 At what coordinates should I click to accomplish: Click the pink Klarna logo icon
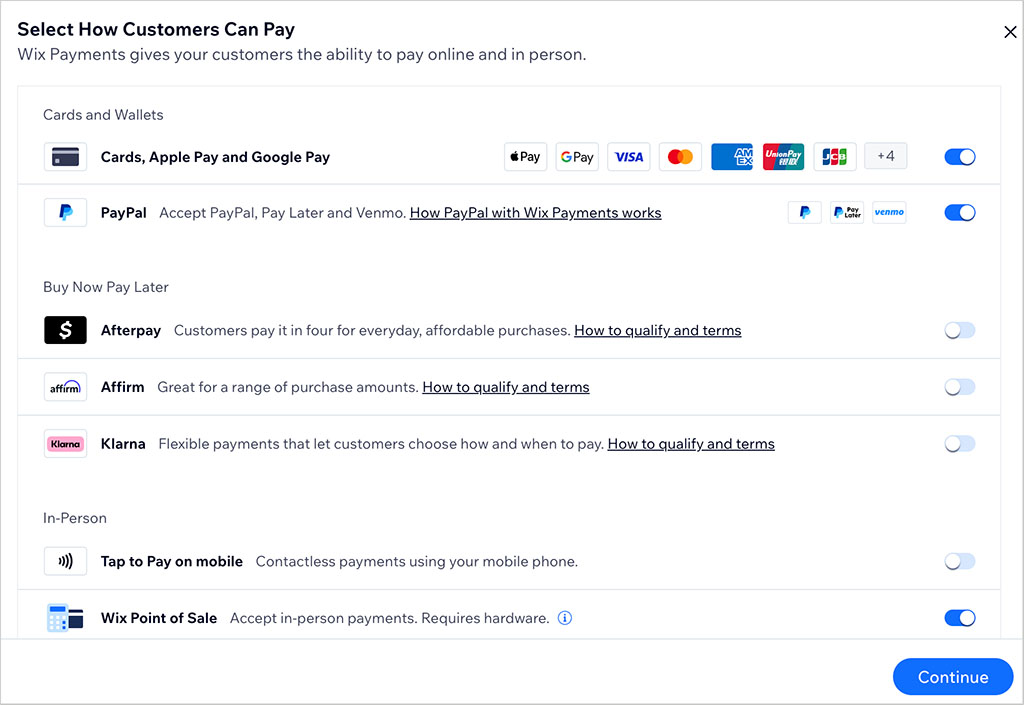[65, 444]
